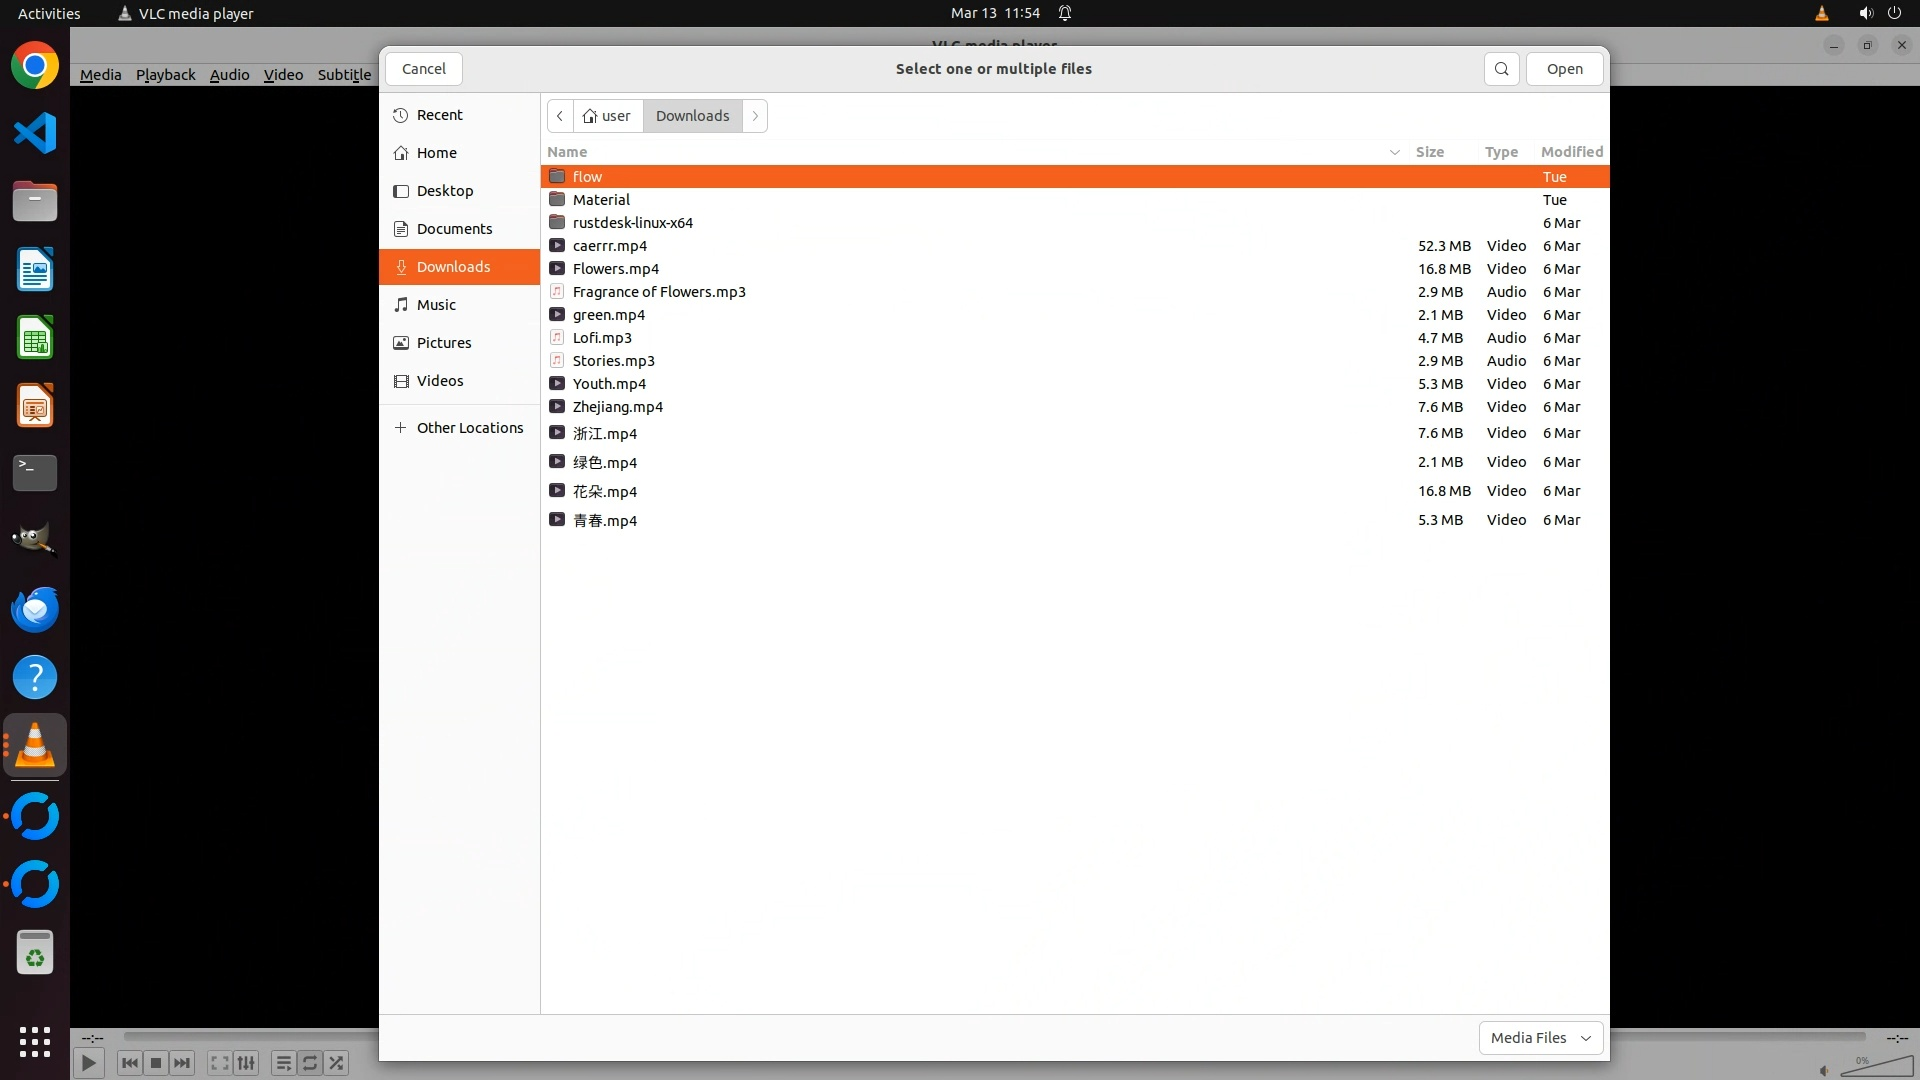Click the Open button
The image size is (1920, 1080).
point(1564,69)
